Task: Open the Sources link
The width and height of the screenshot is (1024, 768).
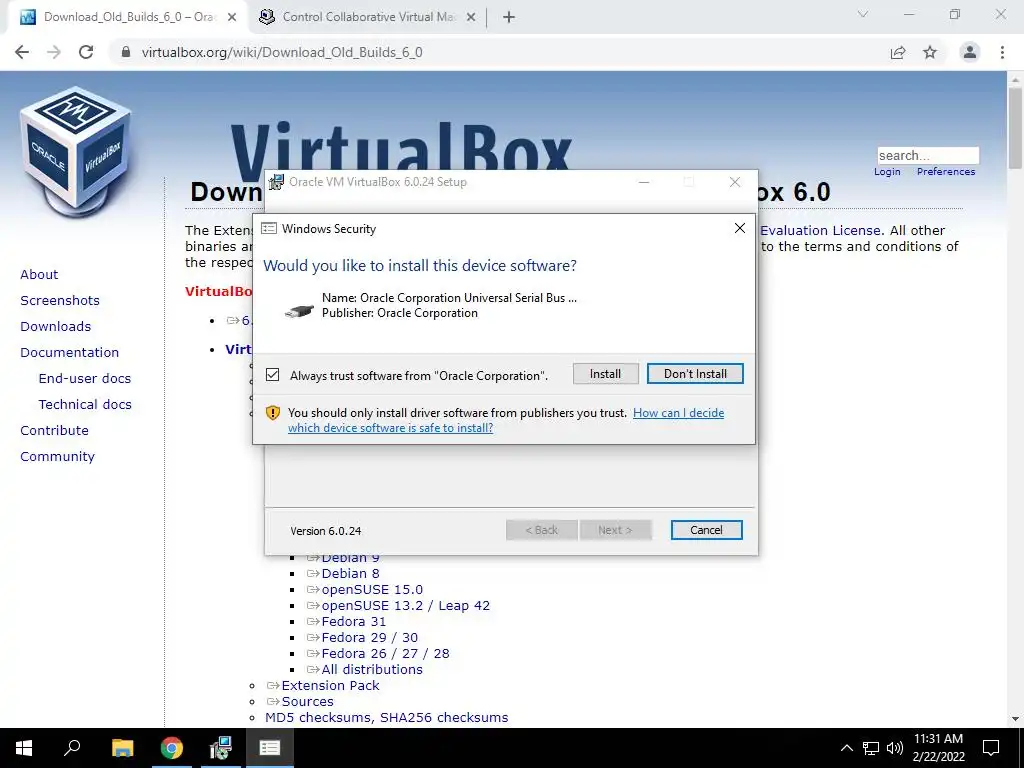Action: 308,701
